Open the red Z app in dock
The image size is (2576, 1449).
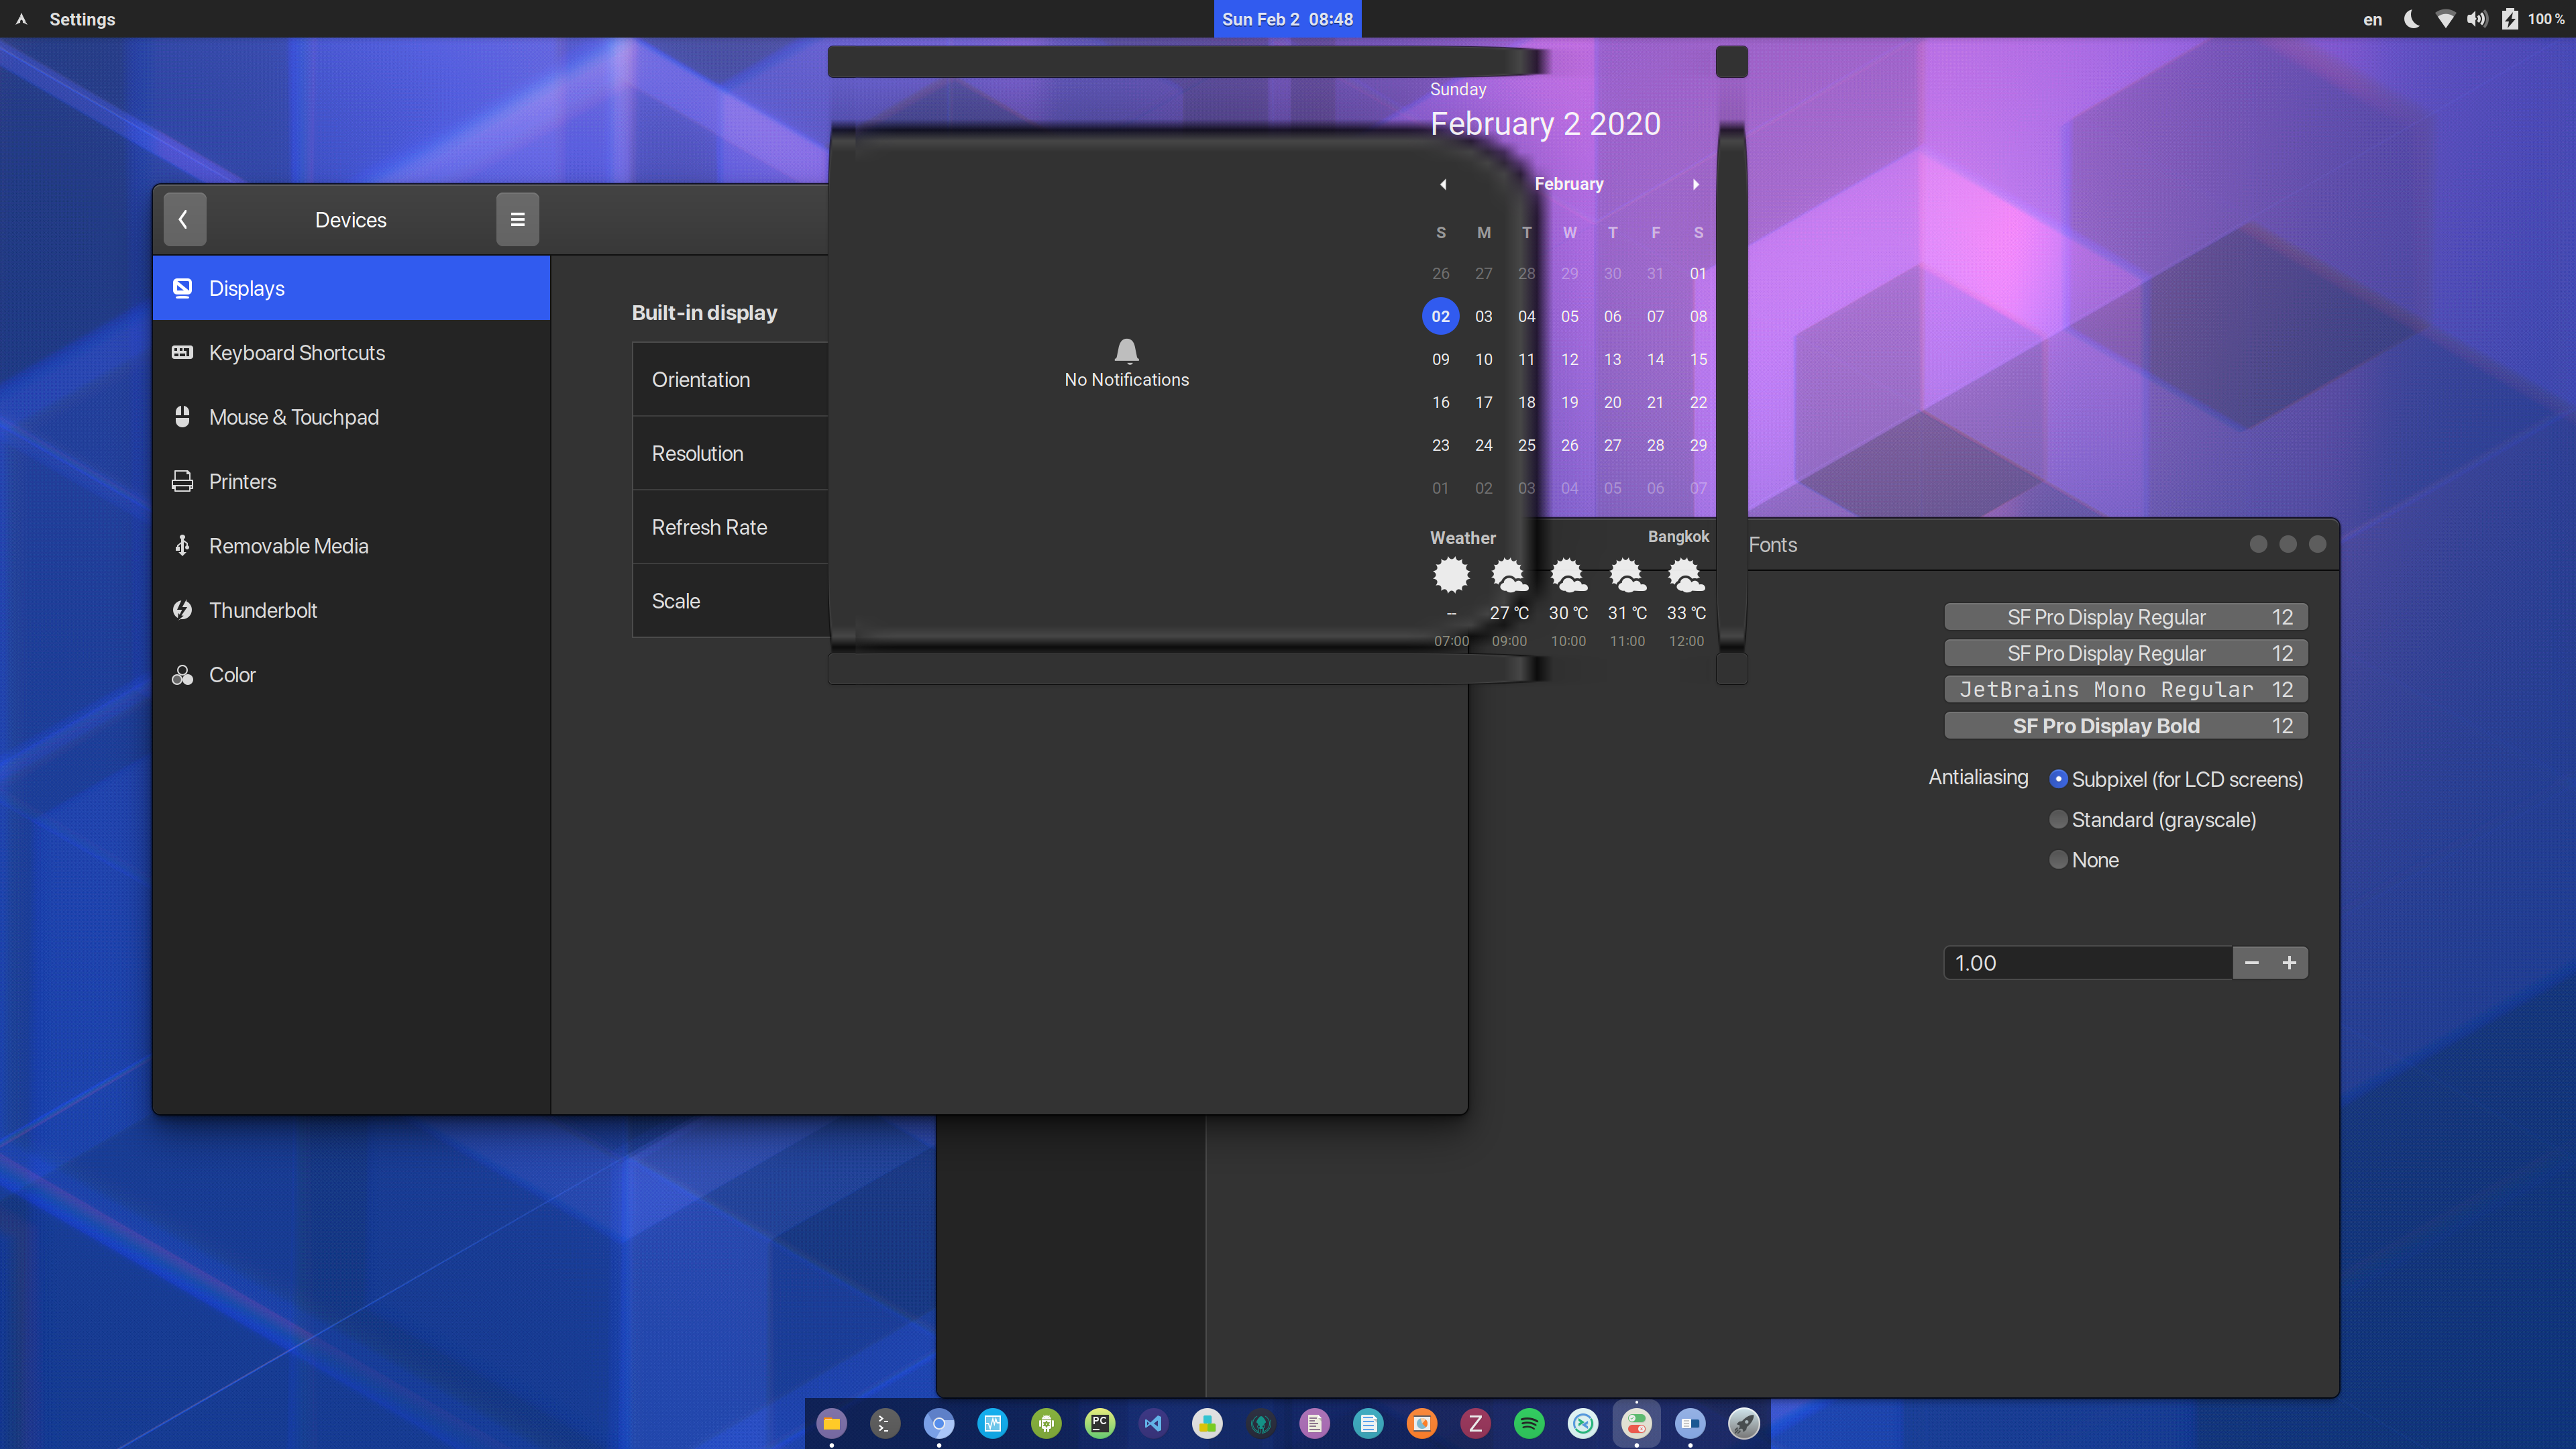[x=1475, y=1422]
